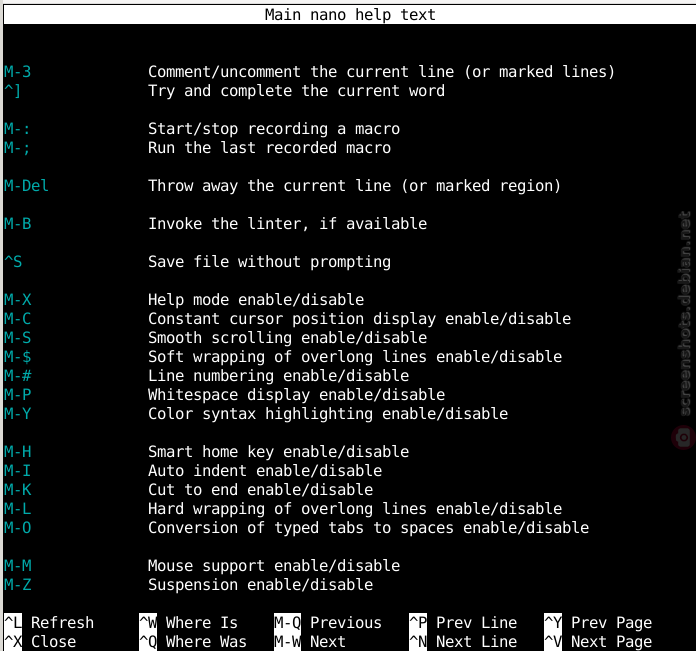Click 'Color syntax highlighting enable/disable' text
Image resolution: width=696 pixels, height=651 pixels.
click(328, 414)
